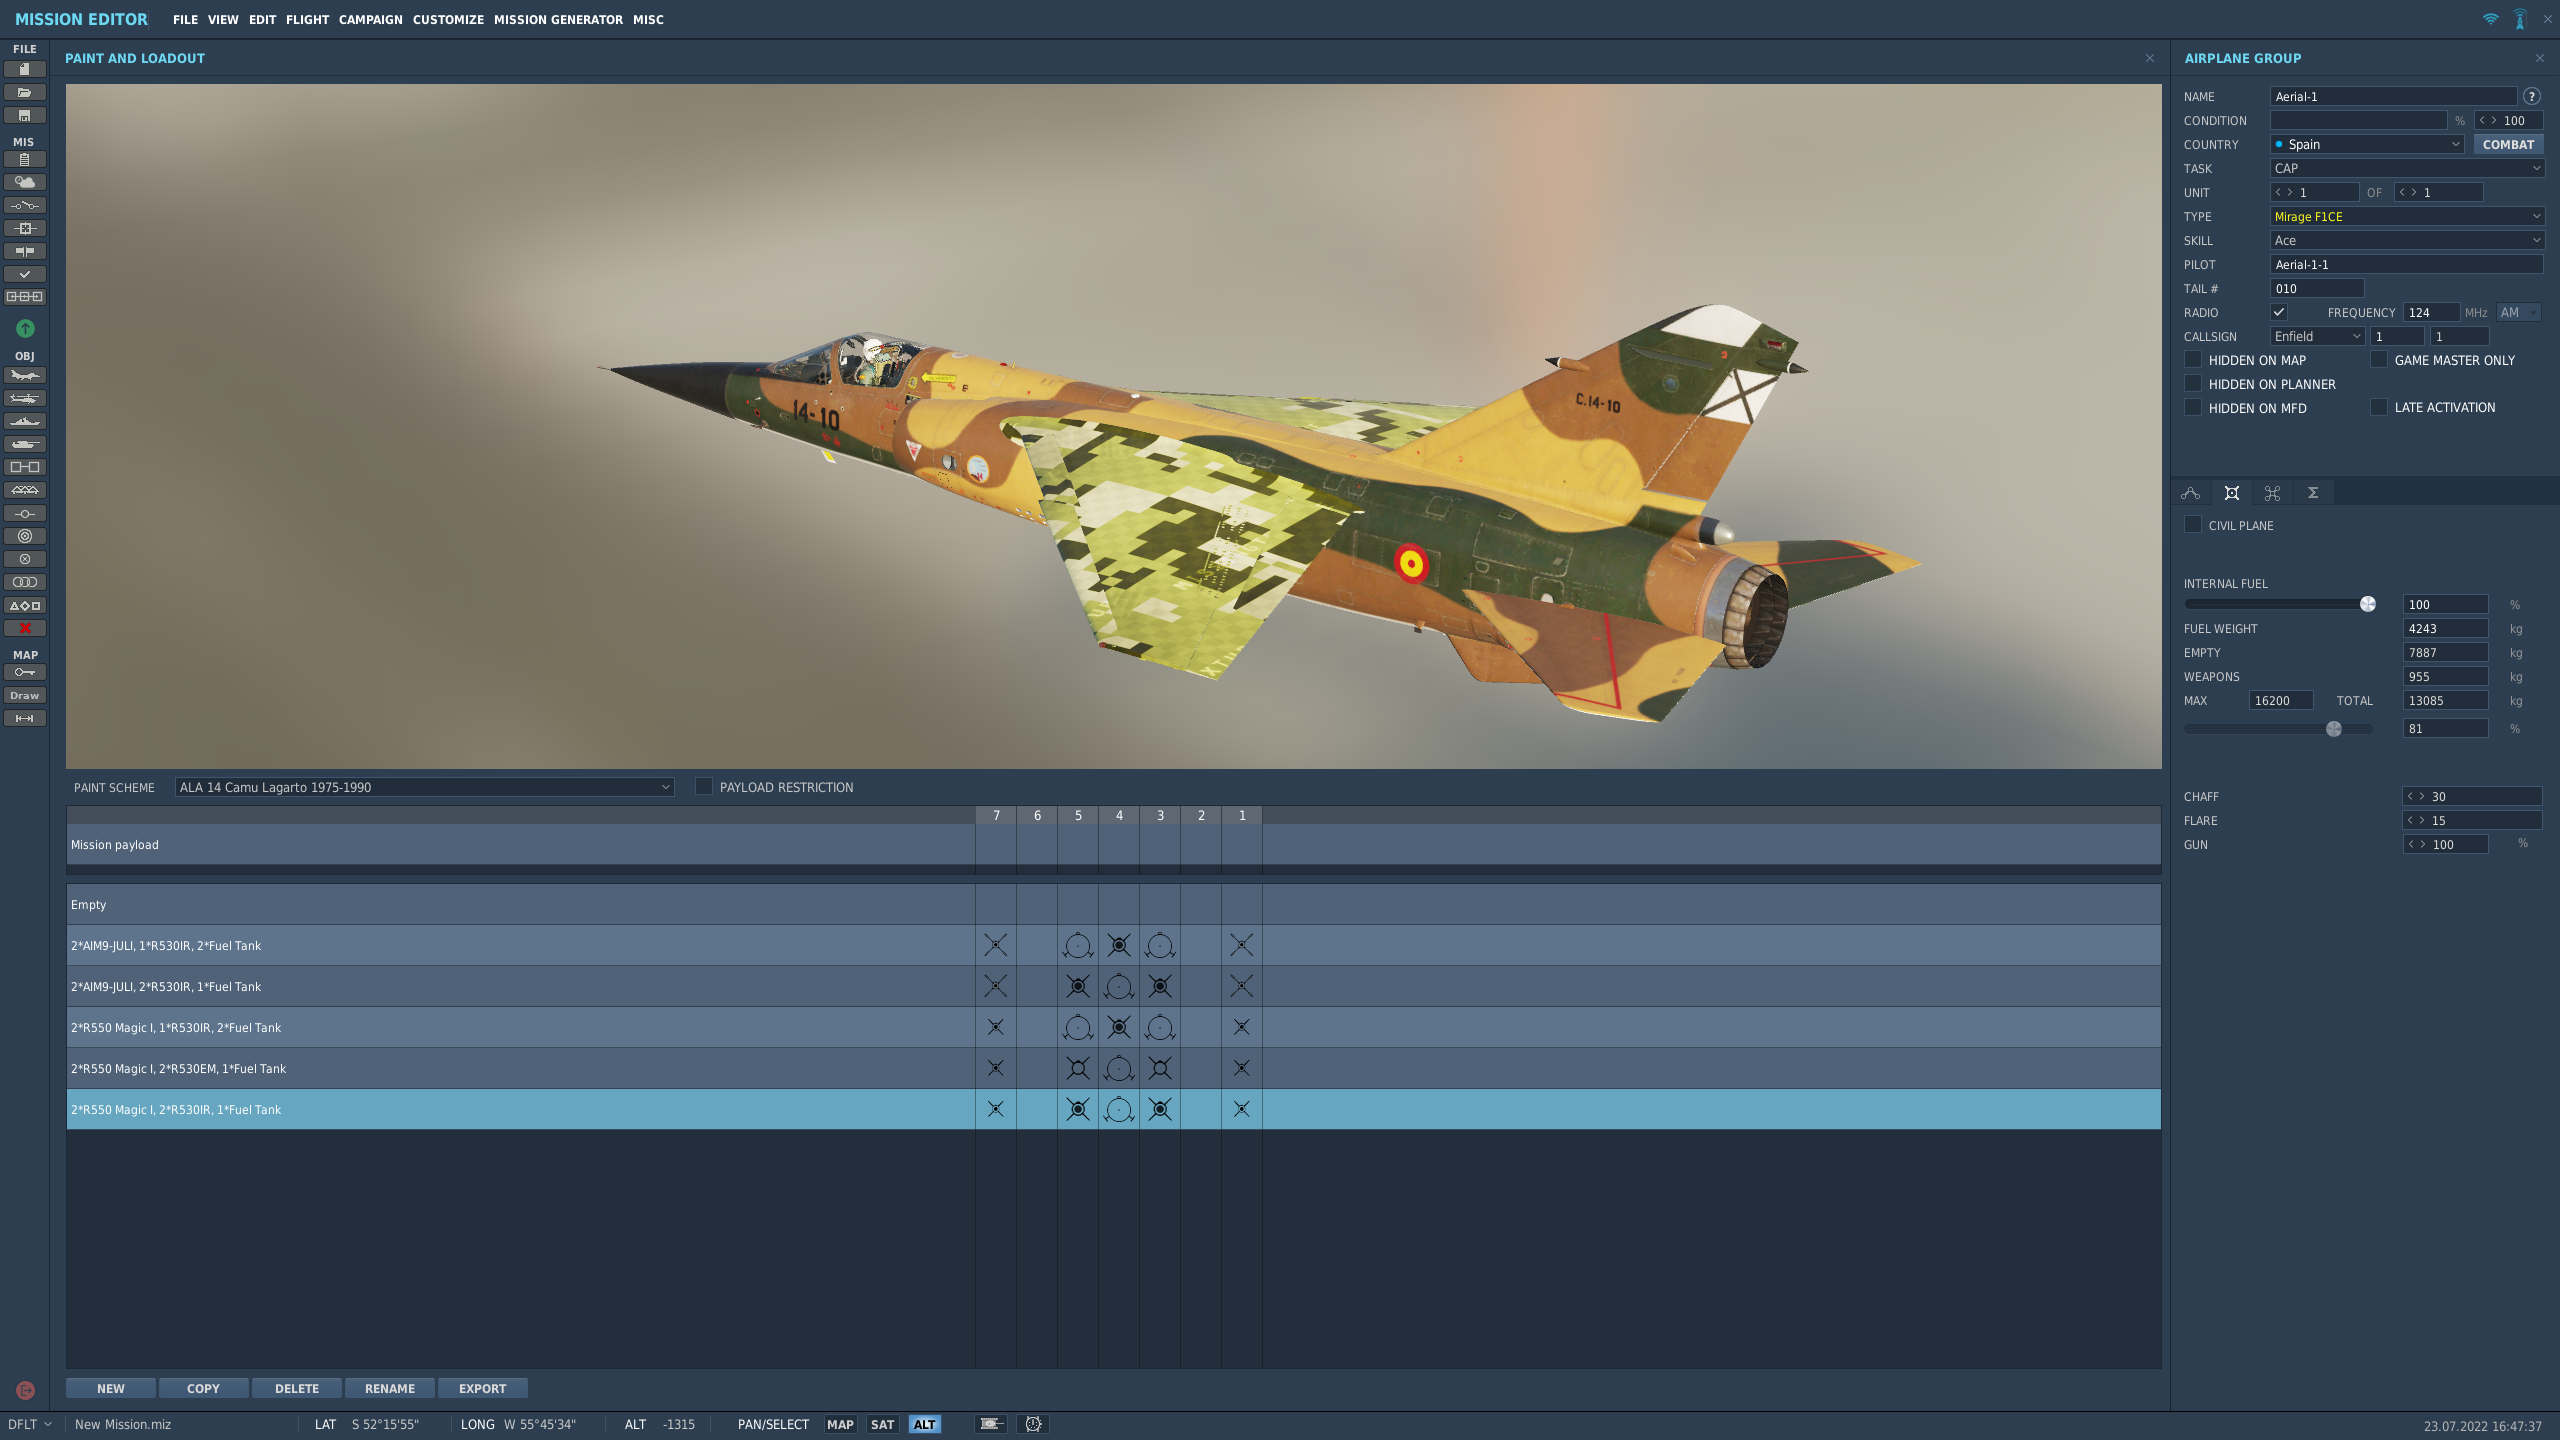Click the red X delete object icon

(25, 629)
